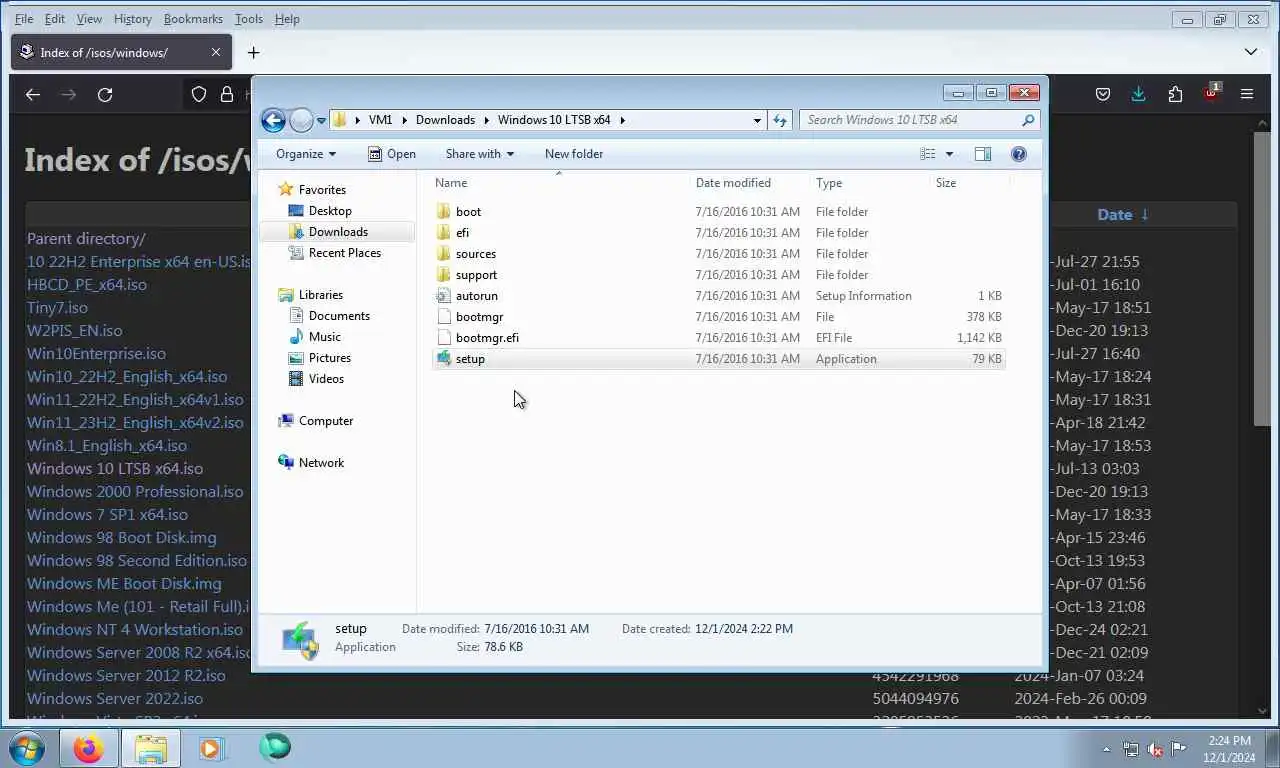Click VM1 in breadcrumb path
The image size is (1280, 768).
380,120
